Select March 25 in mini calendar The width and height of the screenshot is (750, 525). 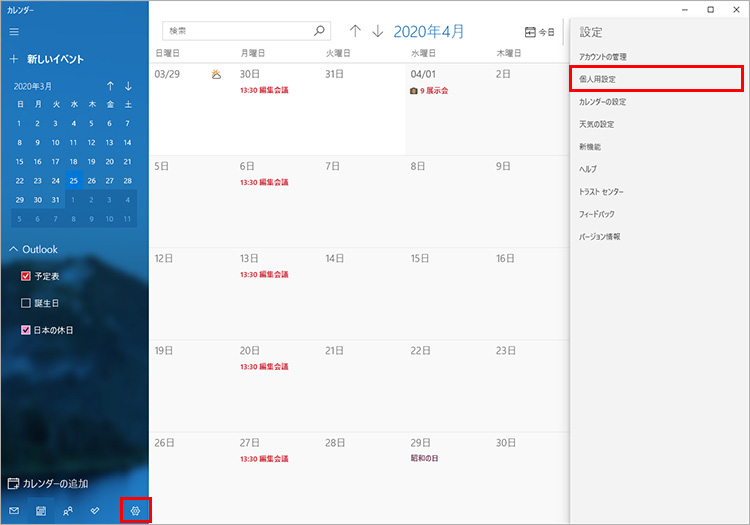pyautogui.click(x=74, y=181)
